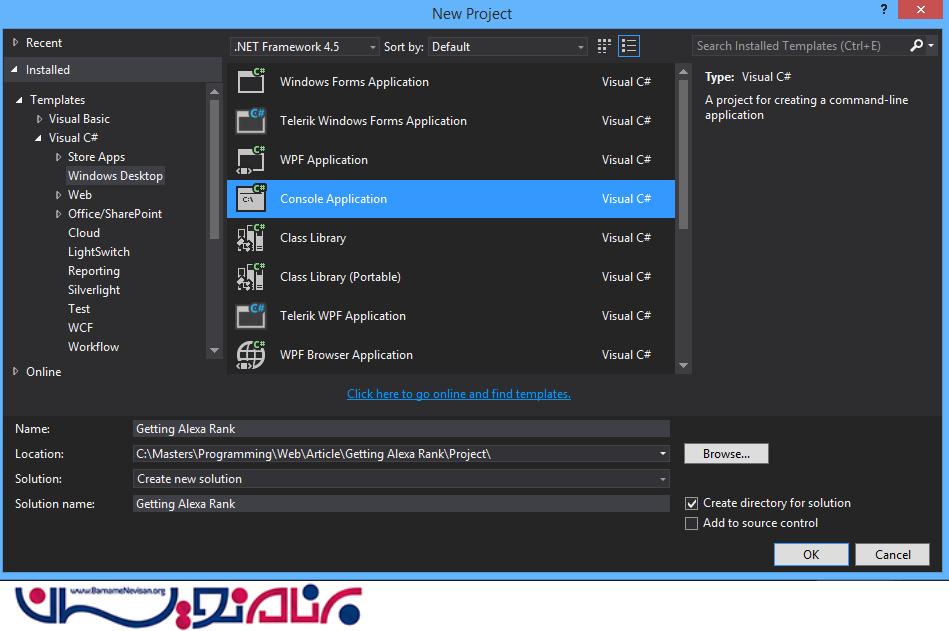949x631 pixels.
Task: Expand the Store Apps tree node
Action: 59,157
